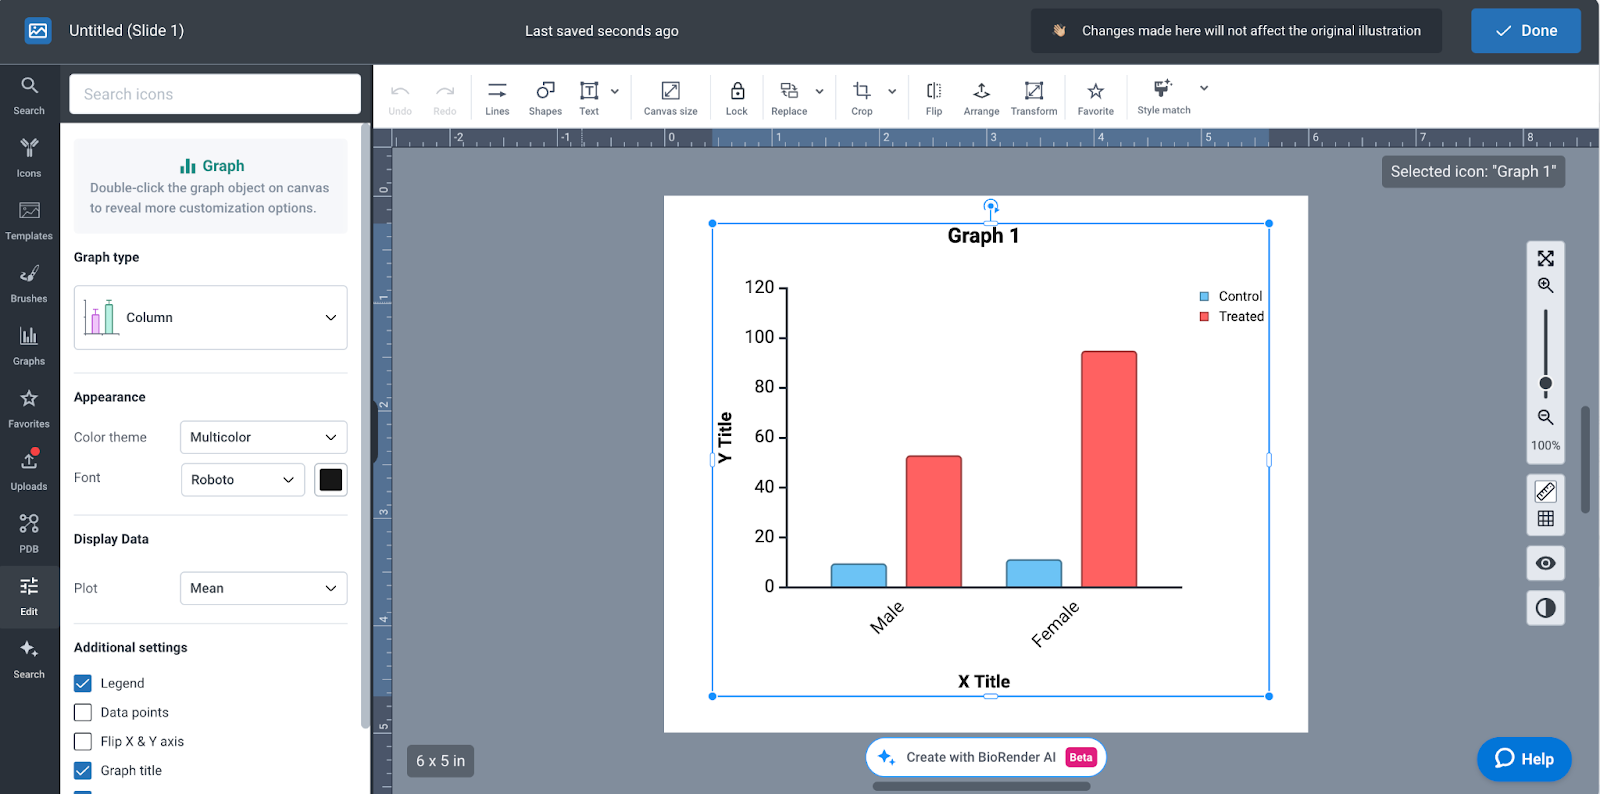Switch to the Brushes sidebar tab
The image size is (1600, 794).
click(x=29, y=283)
